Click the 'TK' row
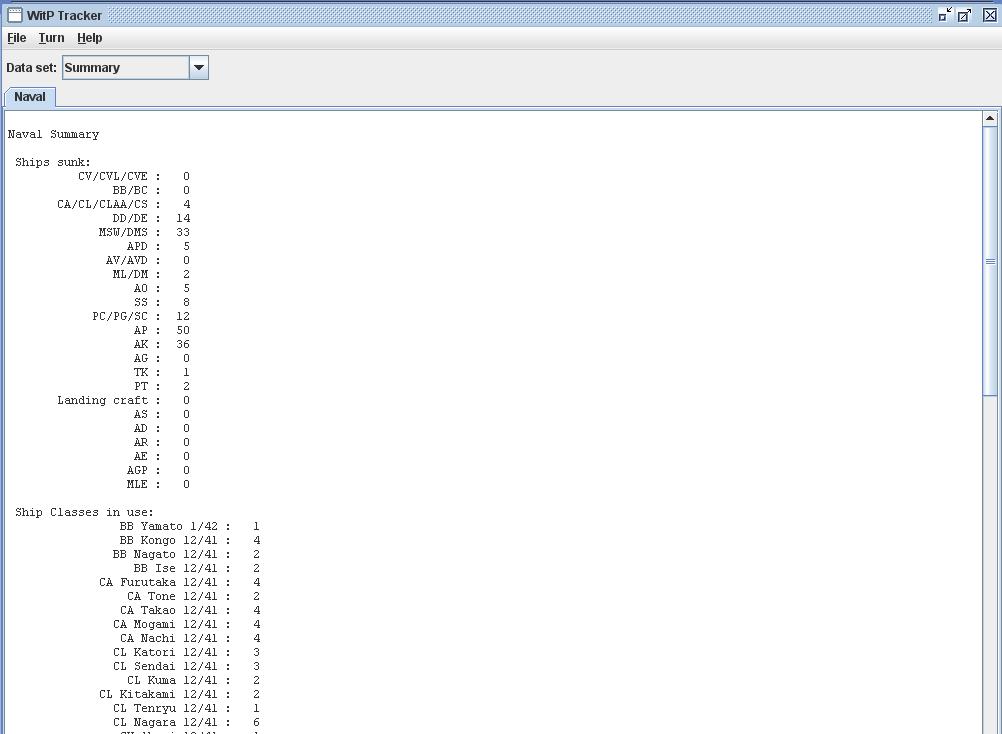This screenshot has height=734, width=1002. tap(162, 373)
